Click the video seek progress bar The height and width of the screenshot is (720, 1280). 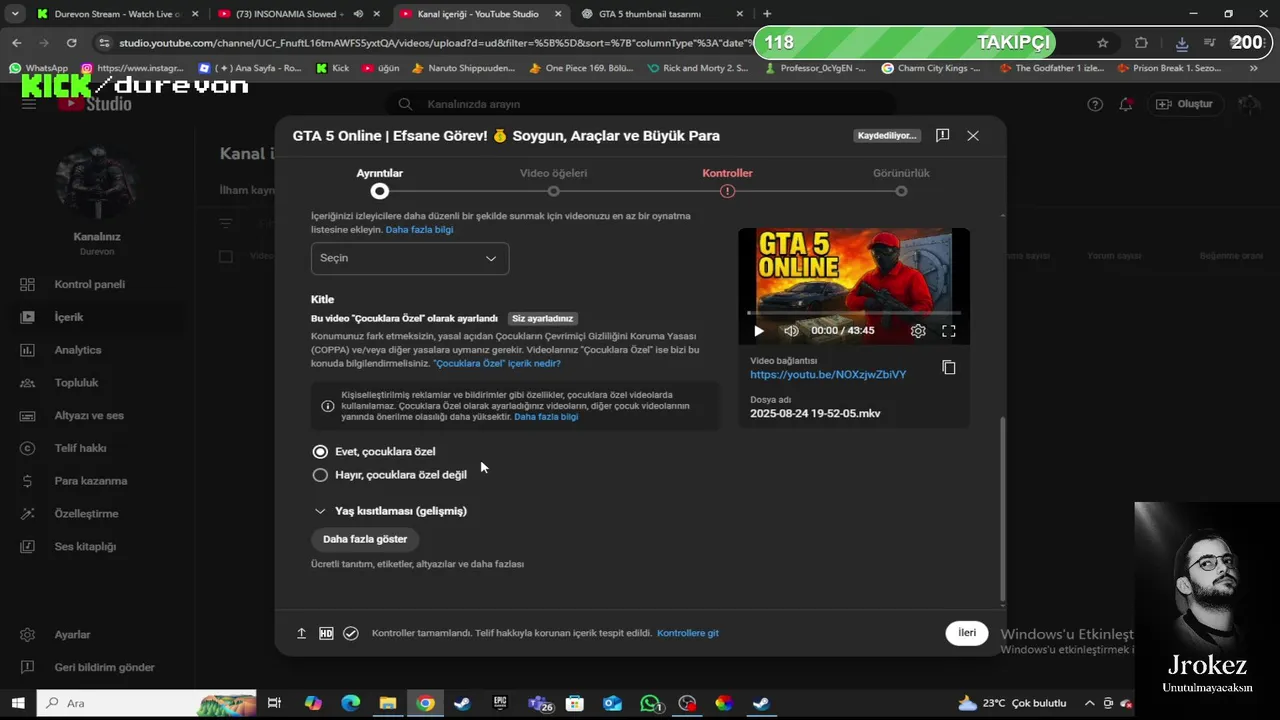(854, 313)
